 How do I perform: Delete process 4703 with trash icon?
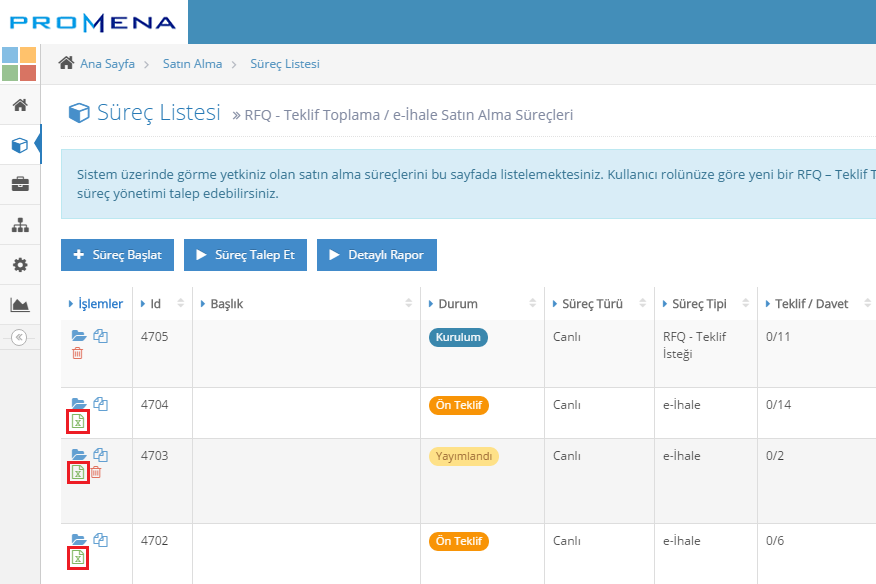pyautogui.click(x=96, y=472)
